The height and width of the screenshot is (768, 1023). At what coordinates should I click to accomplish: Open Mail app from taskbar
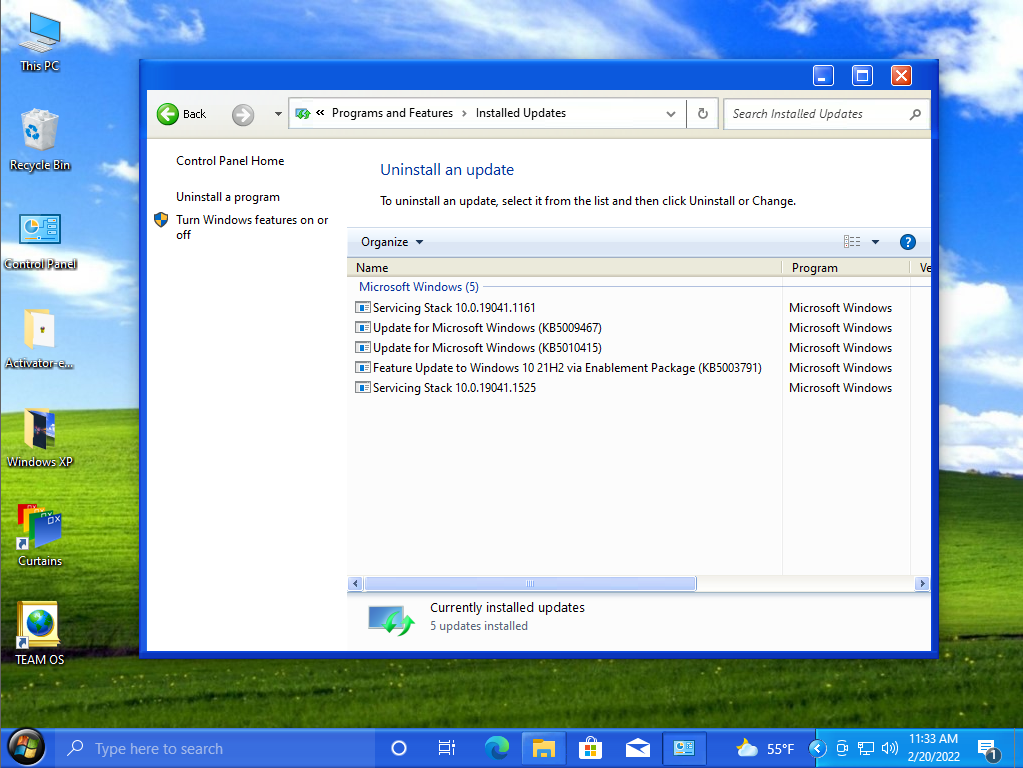pyautogui.click(x=637, y=748)
